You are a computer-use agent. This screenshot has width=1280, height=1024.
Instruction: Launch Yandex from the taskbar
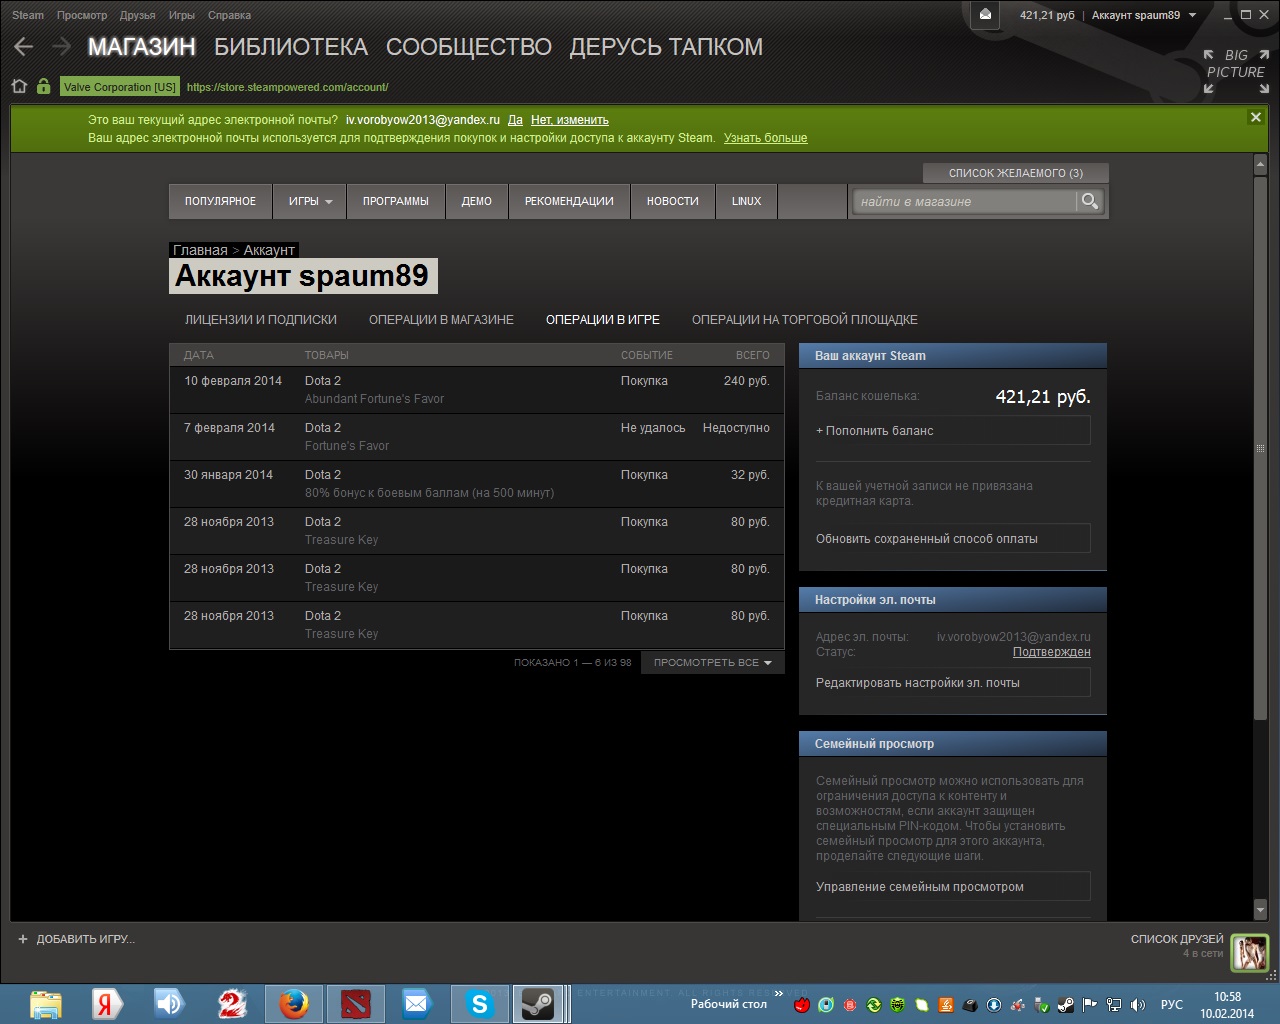(x=106, y=1004)
